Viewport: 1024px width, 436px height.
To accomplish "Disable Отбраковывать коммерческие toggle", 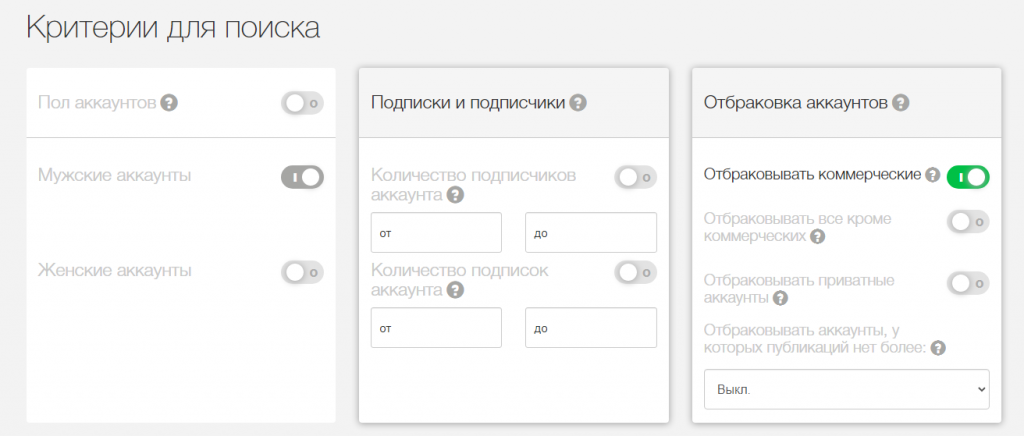I will (967, 177).
